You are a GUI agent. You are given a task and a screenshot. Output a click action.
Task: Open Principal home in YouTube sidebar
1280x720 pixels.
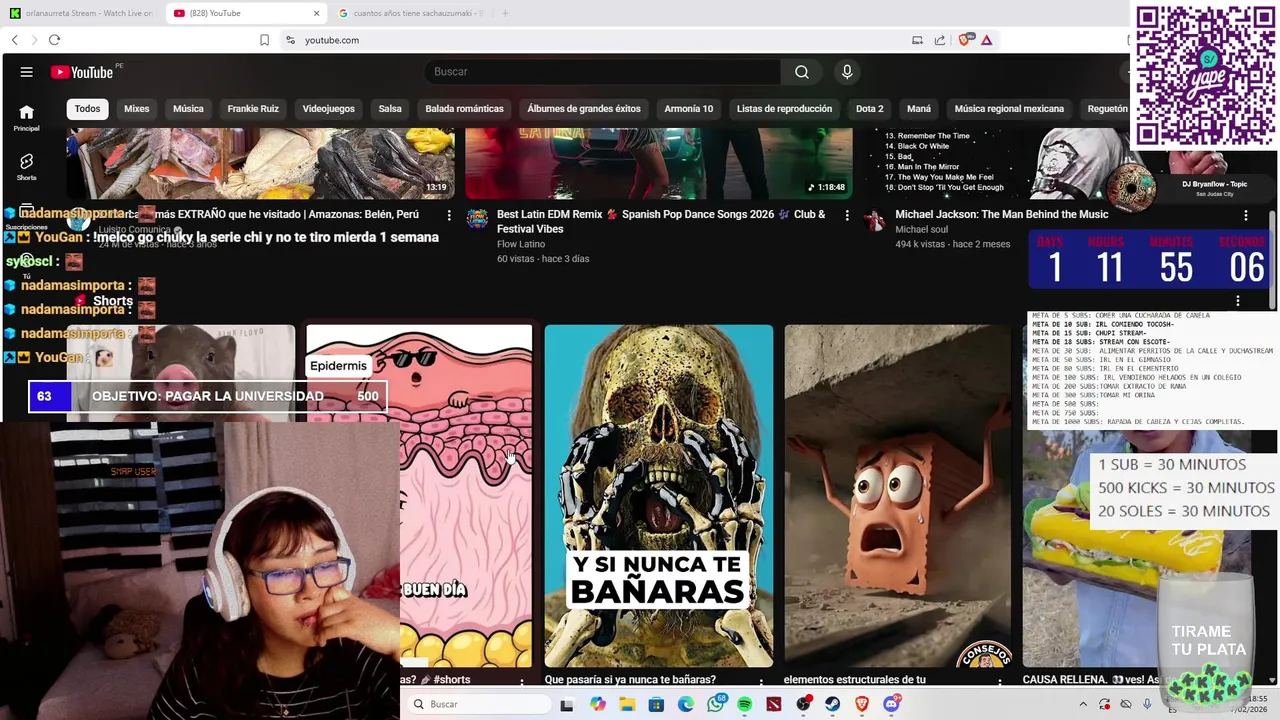click(27, 118)
